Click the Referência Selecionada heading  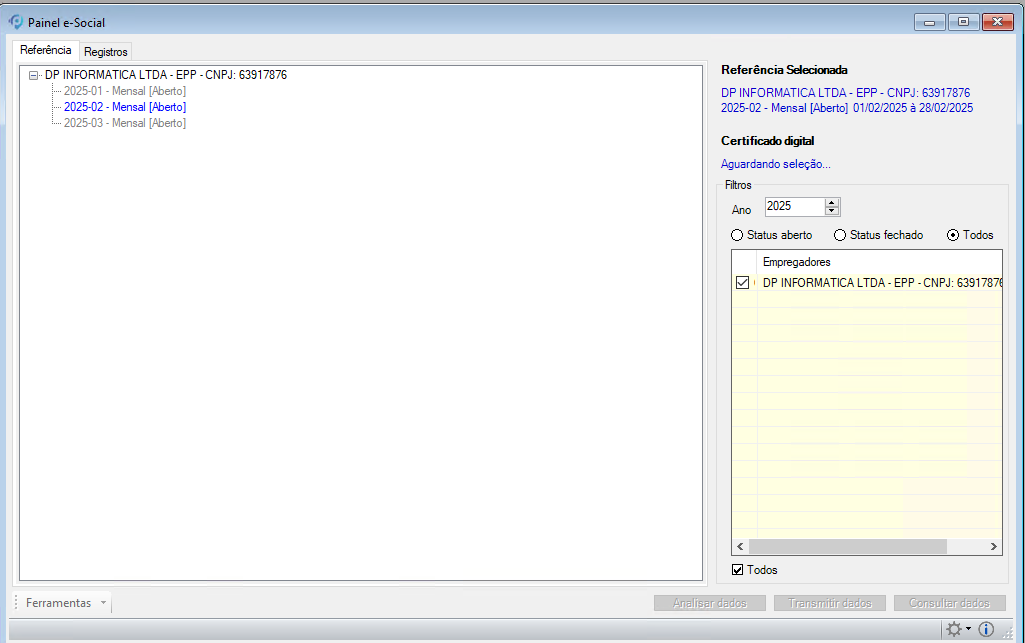tap(784, 70)
